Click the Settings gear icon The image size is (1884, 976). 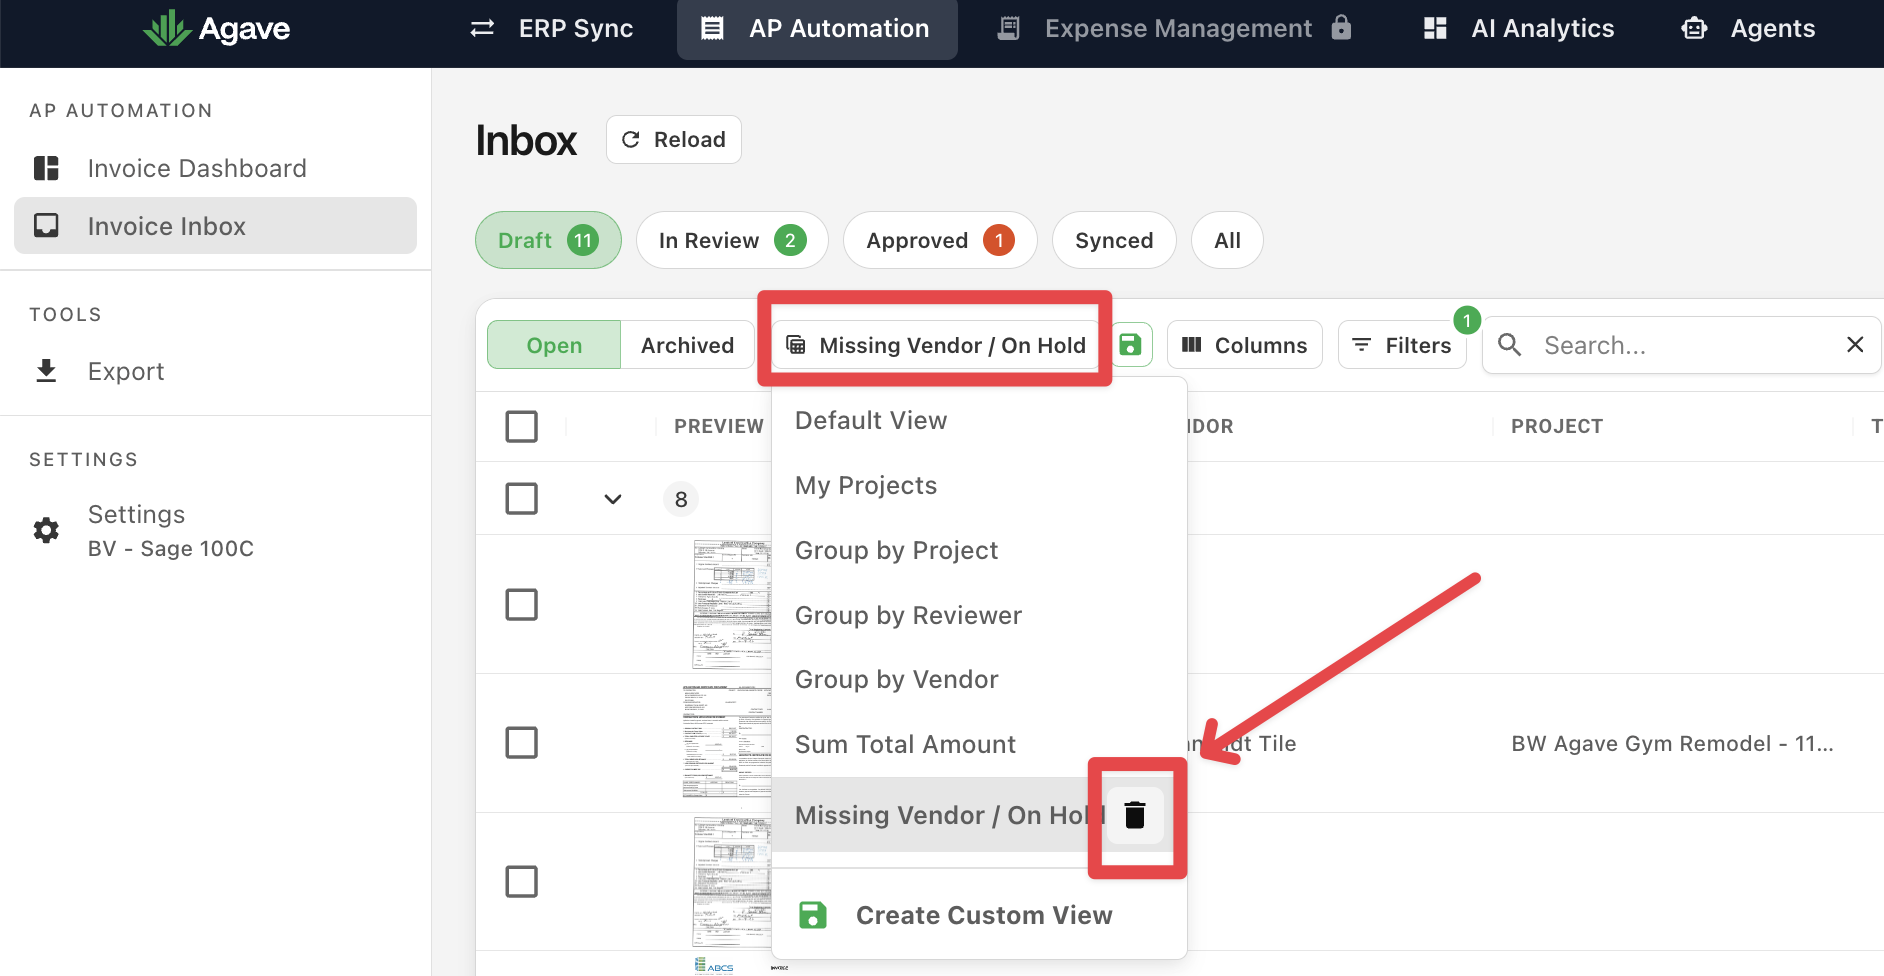[46, 530]
